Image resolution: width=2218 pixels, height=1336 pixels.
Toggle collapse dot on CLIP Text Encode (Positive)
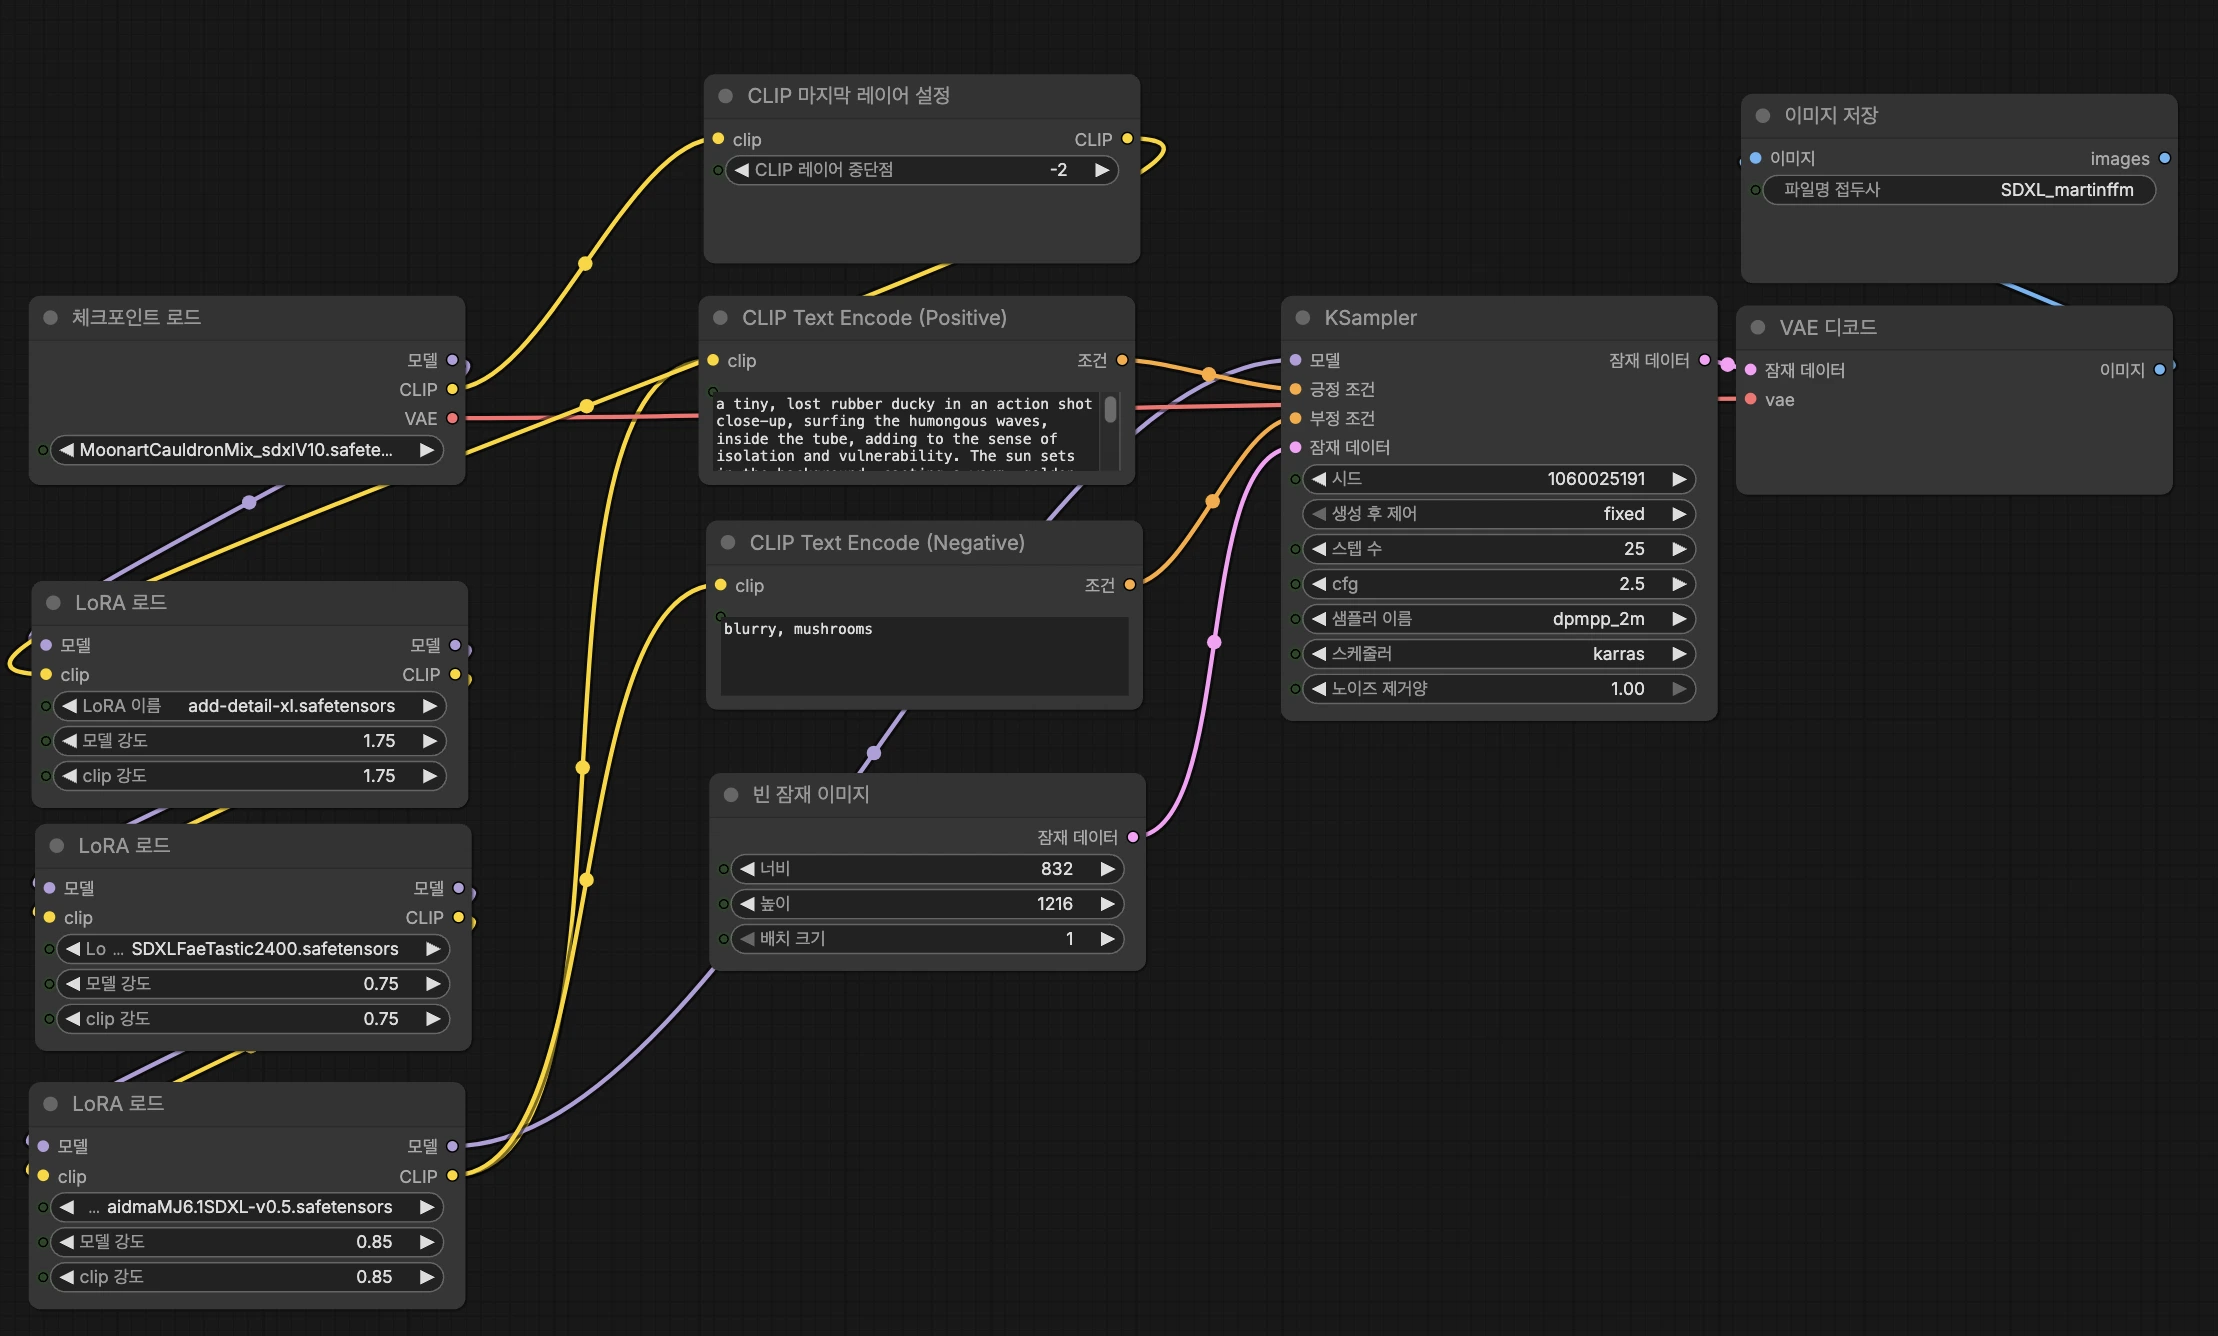click(x=720, y=318)
